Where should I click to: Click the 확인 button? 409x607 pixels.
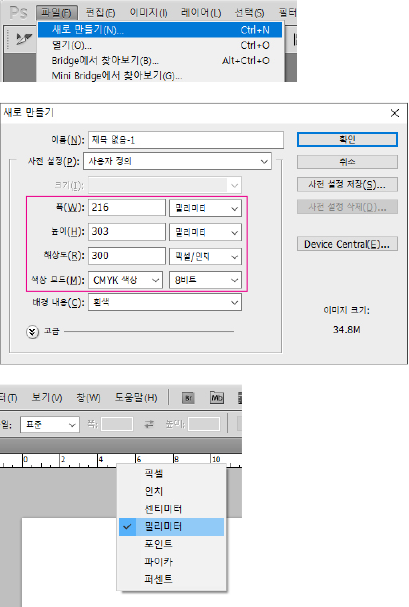[x=347, y=139]
